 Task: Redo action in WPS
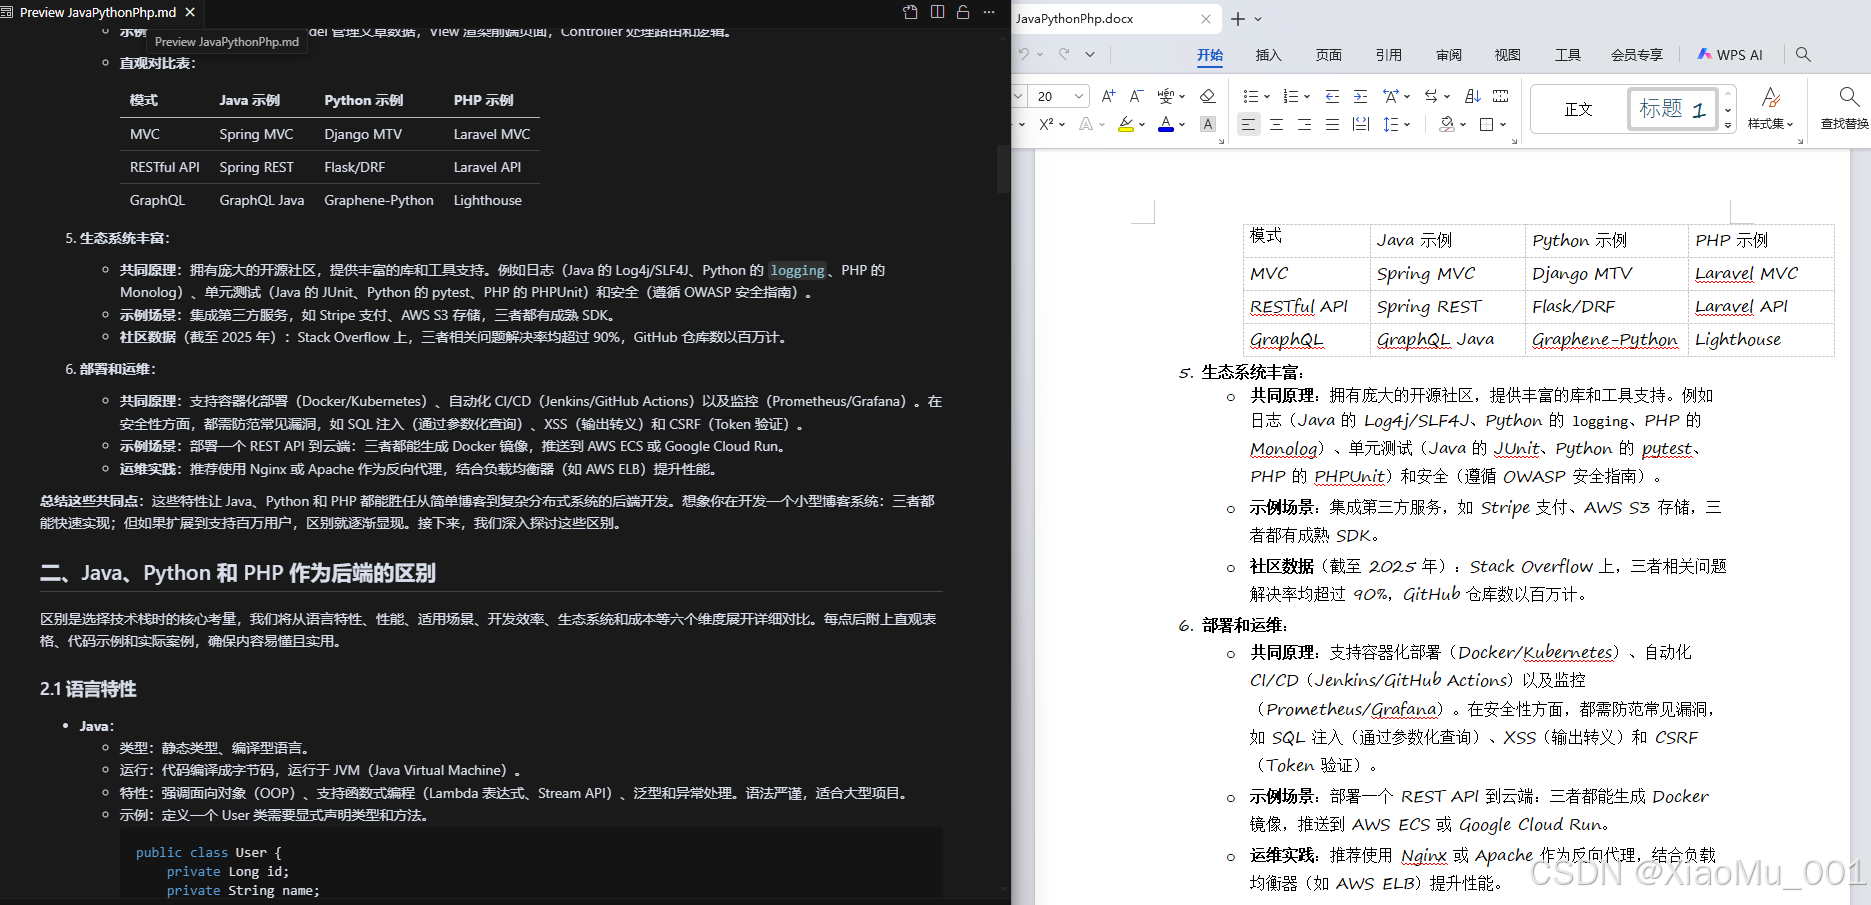click(1064, 55)
